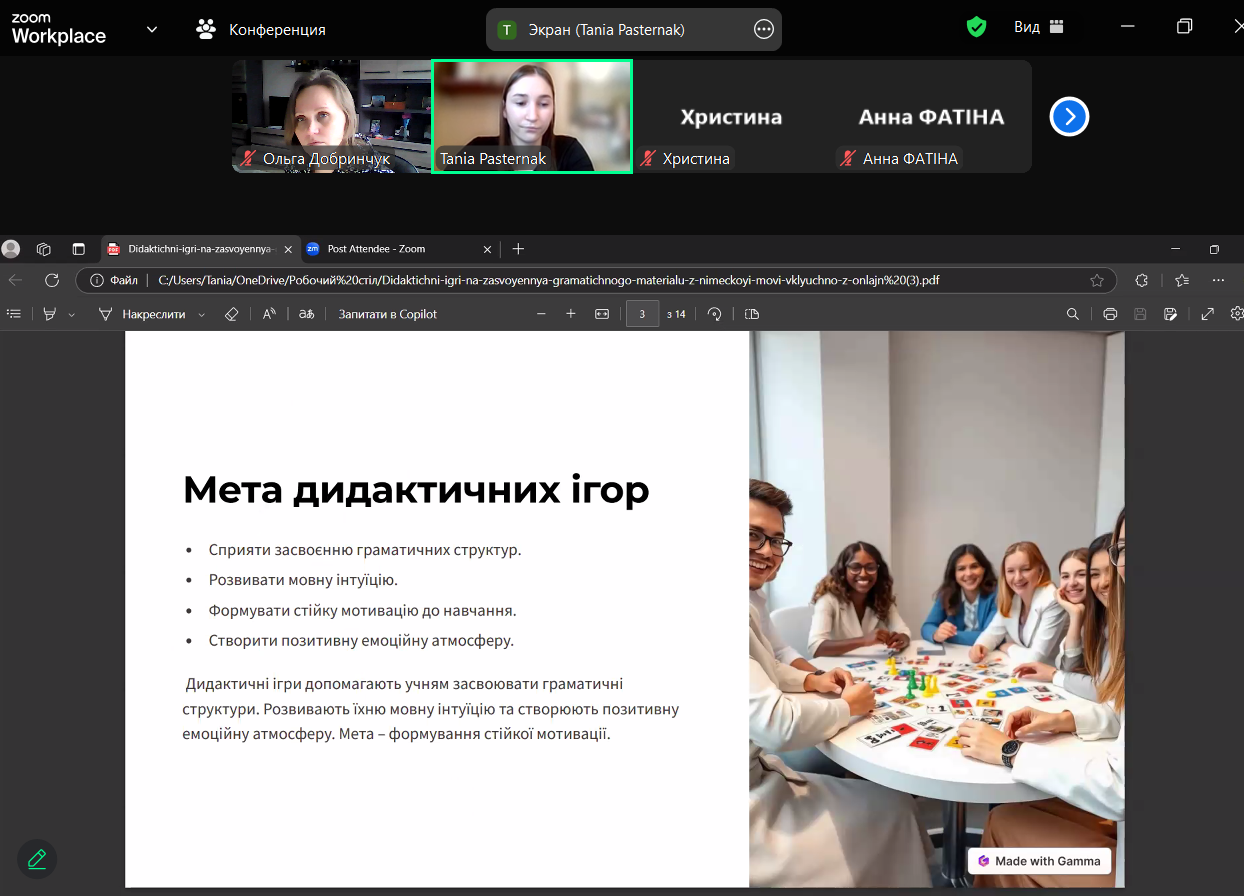Click the address bar file path
1244x896 pixels.
(549, 281)
